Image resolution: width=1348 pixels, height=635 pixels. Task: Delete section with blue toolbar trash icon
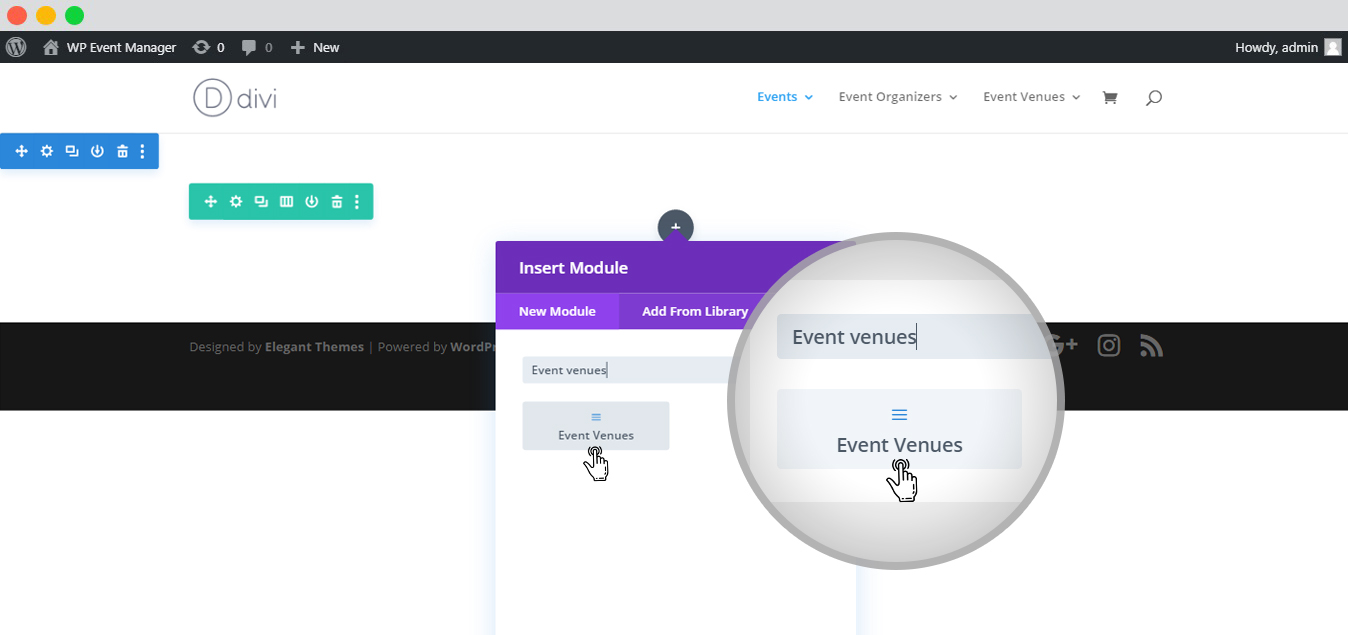122,151
